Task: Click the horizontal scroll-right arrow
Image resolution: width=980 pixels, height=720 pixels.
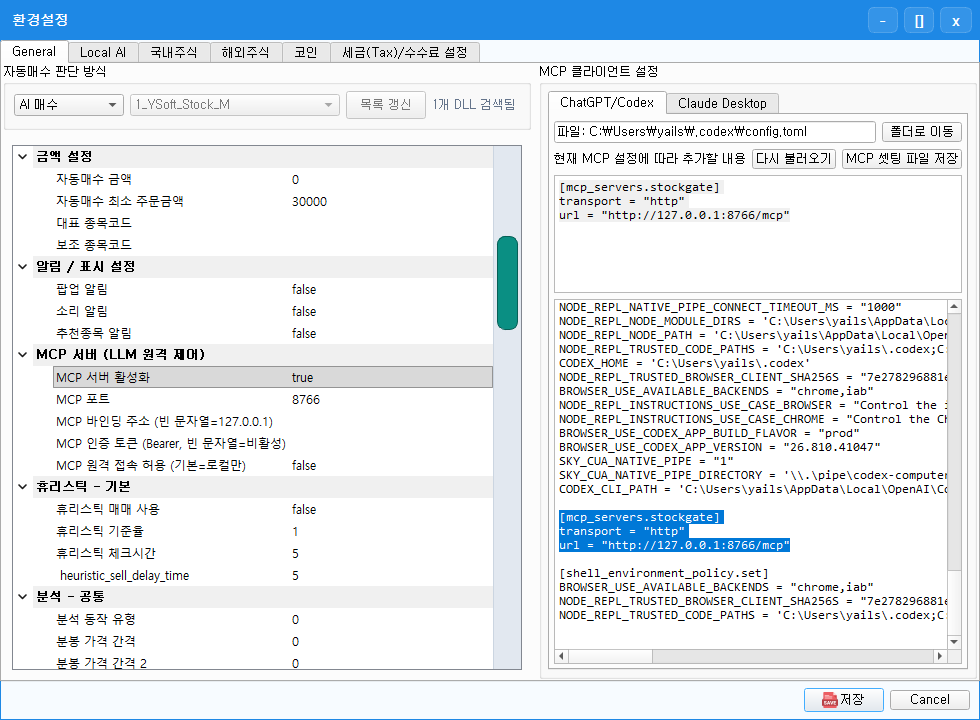Action: [x=939, y=656]
